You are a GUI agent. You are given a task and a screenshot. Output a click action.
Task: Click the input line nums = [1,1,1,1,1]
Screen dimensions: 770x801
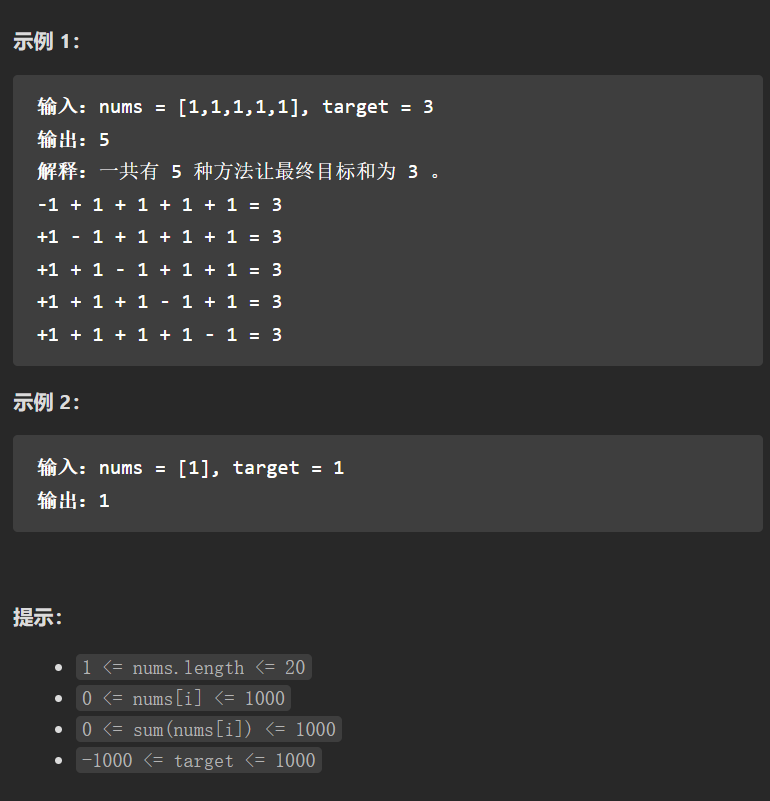pyautogui.click(x=235, y=107)
